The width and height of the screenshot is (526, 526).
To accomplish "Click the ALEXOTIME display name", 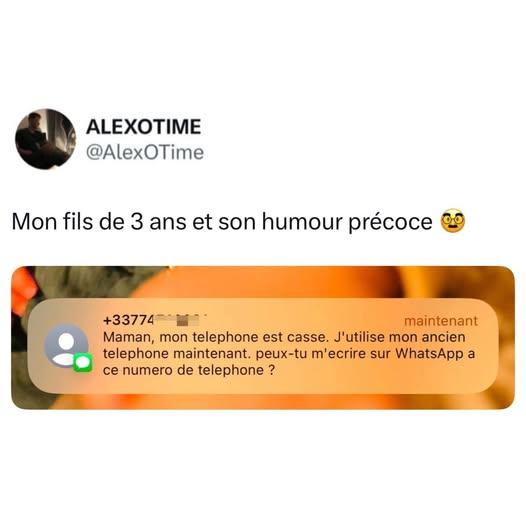I will pyautogui.click(x=144, y=127).
